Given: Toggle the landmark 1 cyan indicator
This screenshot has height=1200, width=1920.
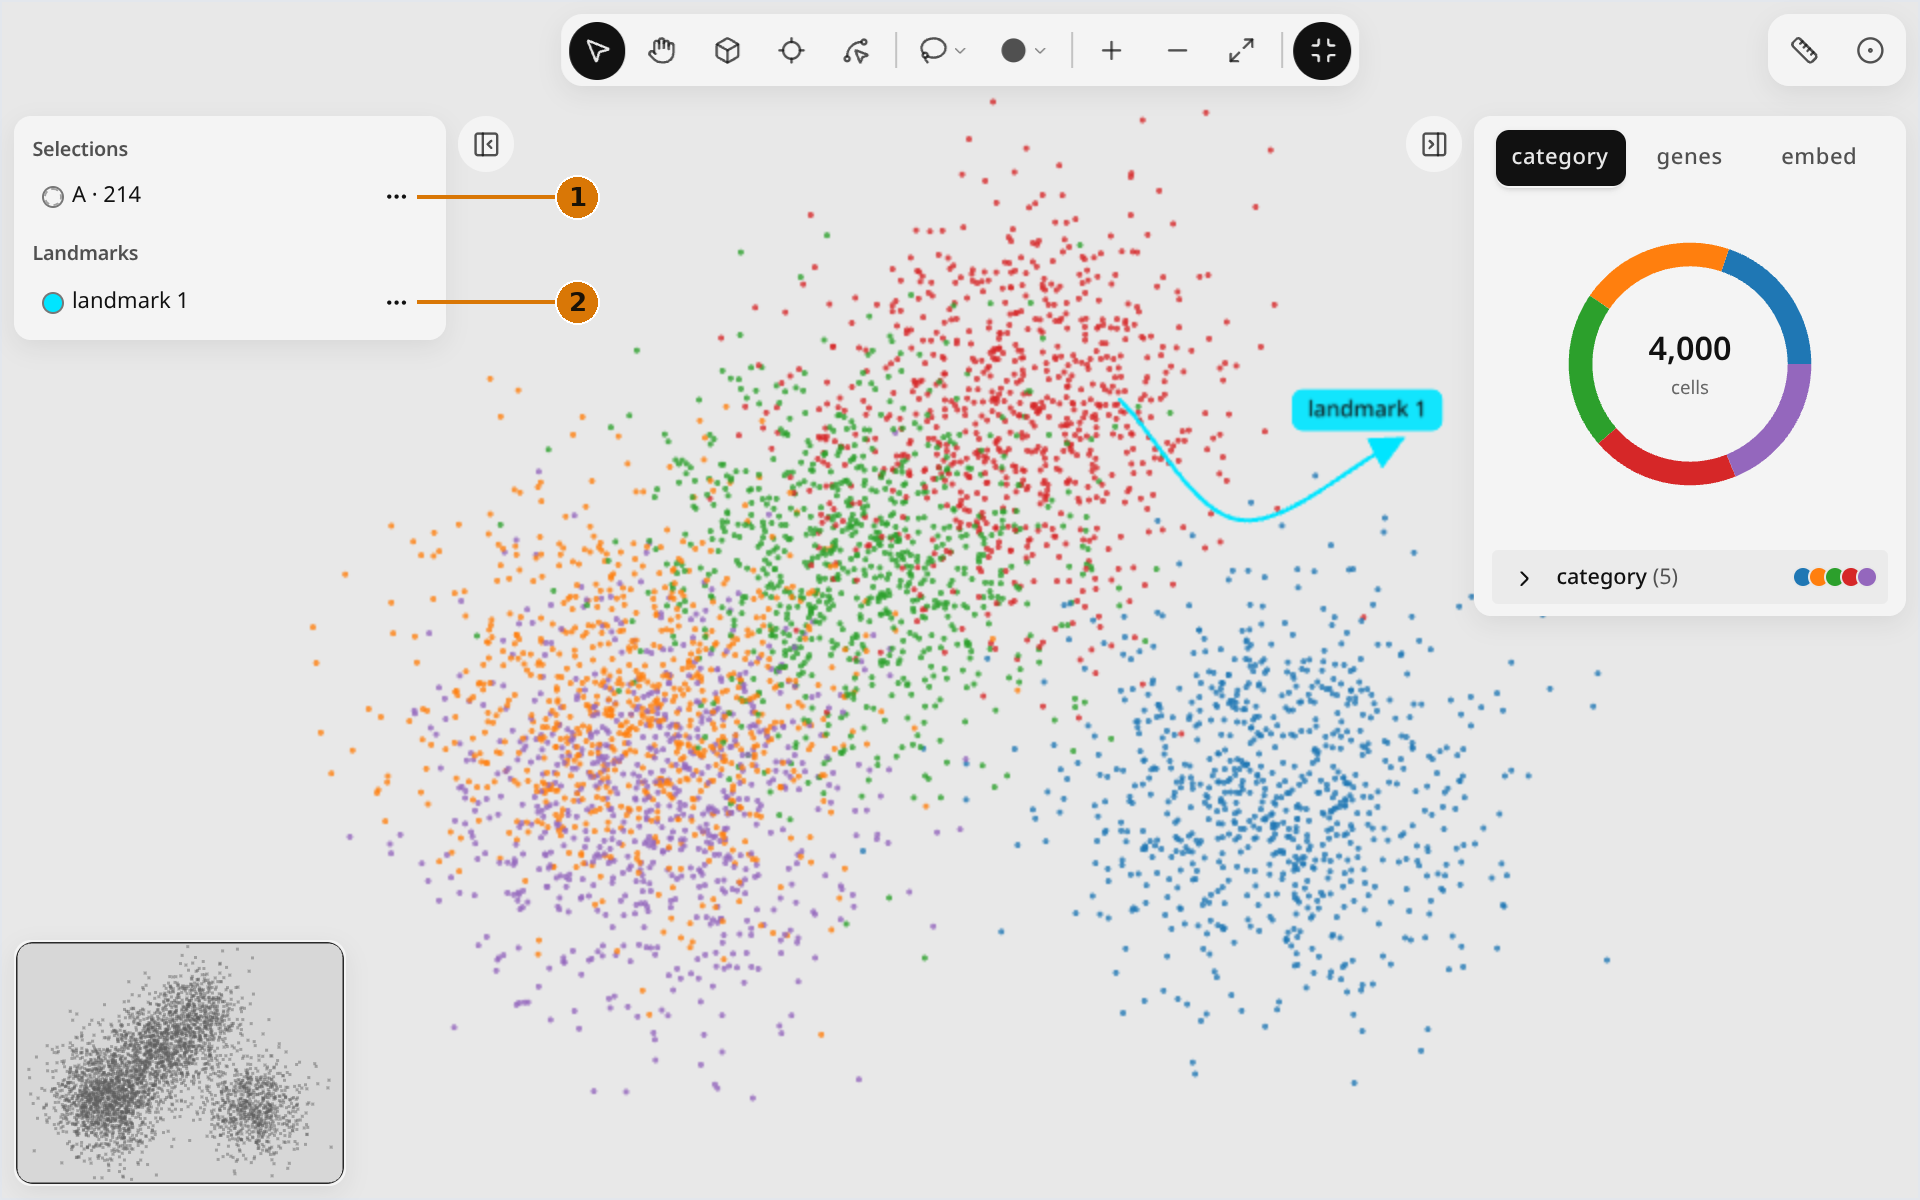Looking at the screenshot, I should (53, 302).
